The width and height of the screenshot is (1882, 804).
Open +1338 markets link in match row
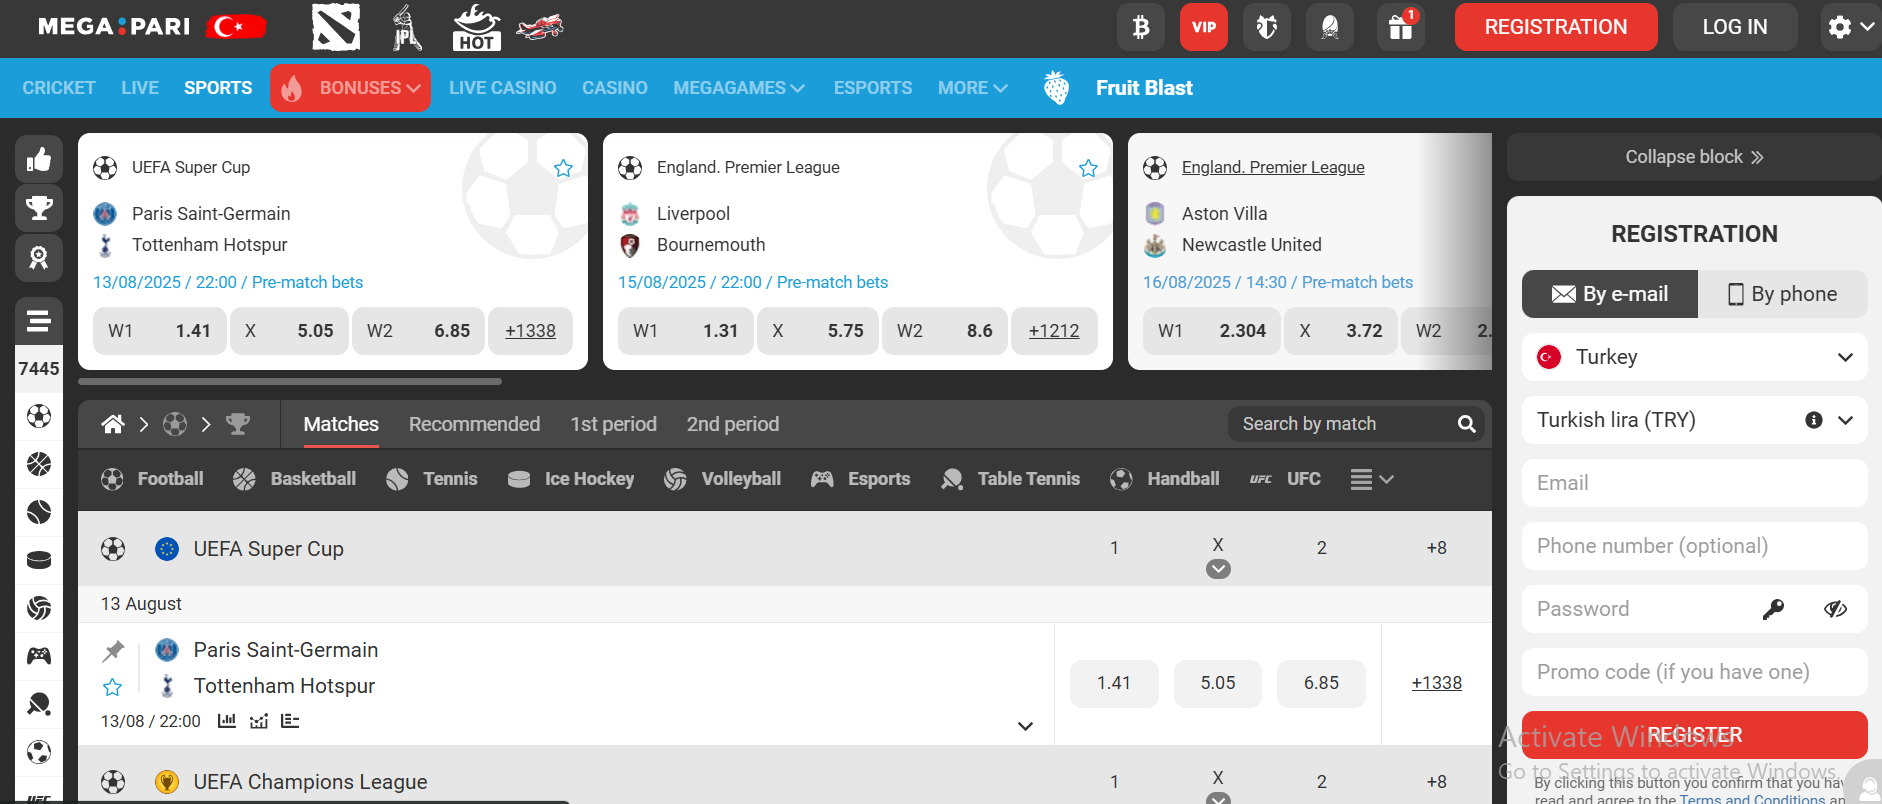1436,683
